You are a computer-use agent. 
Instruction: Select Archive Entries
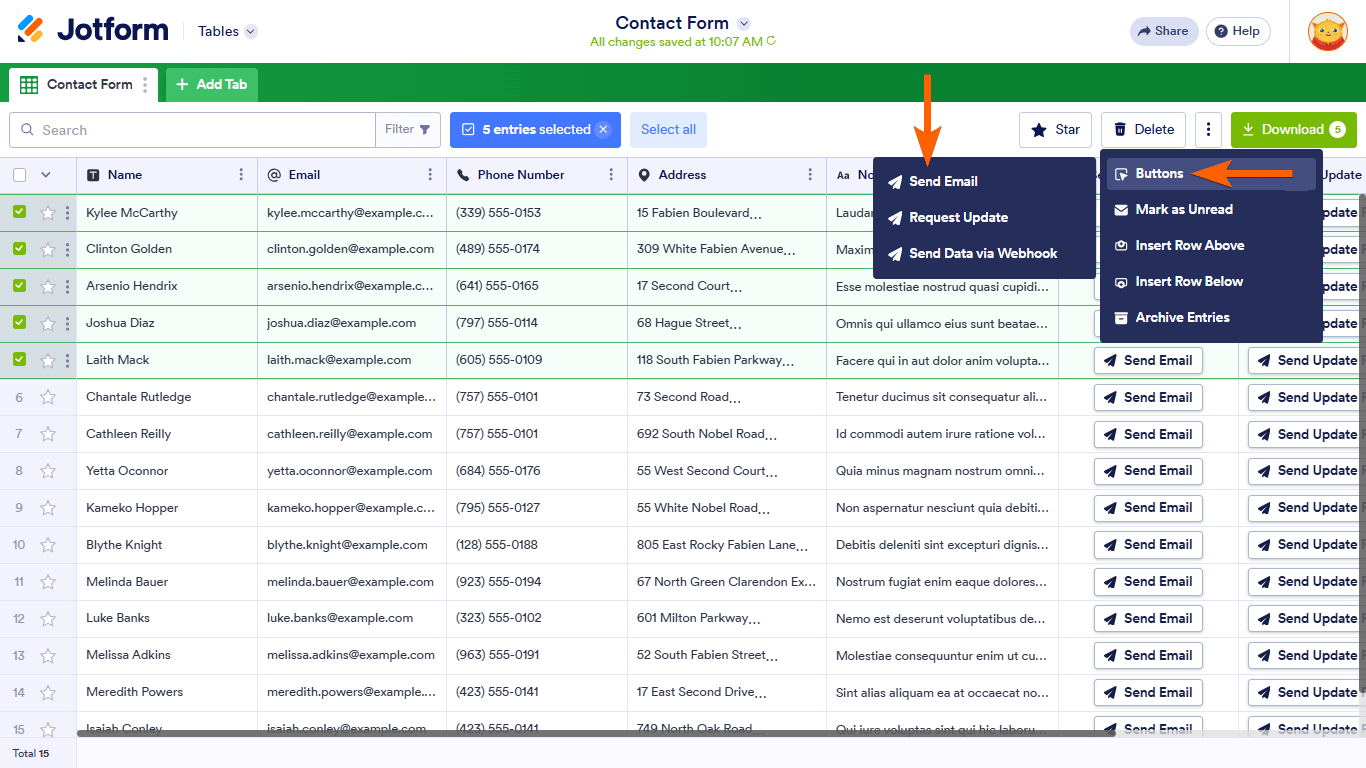point(1211,317)
